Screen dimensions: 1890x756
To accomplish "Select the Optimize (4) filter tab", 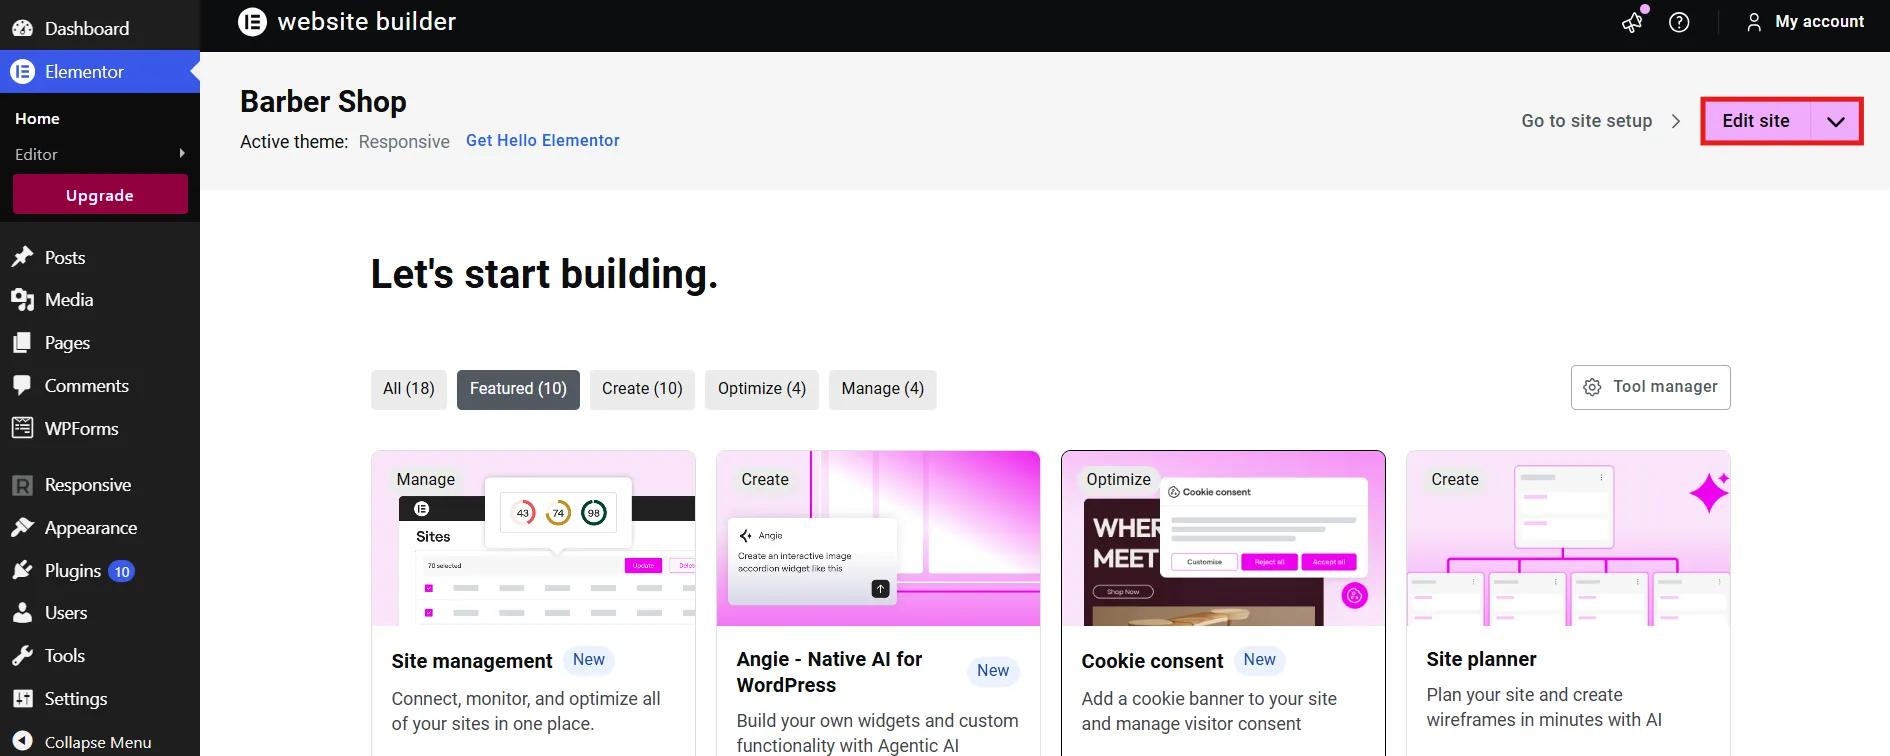I will pos(762,389).
